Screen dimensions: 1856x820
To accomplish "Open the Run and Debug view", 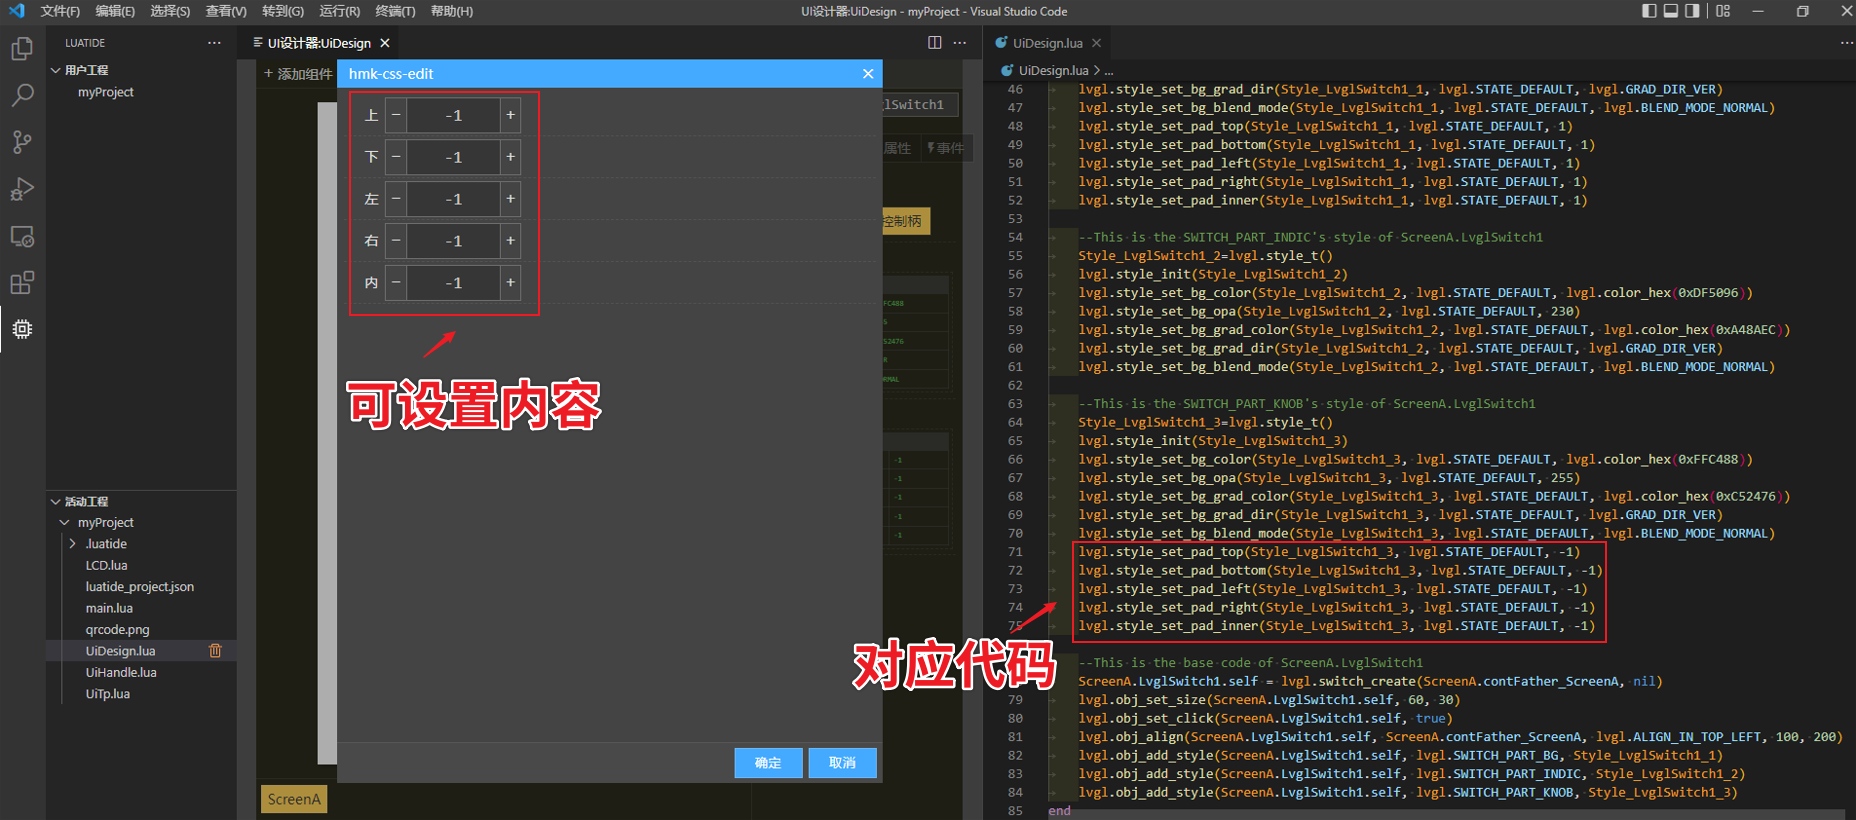I will [x=22, y=189].
